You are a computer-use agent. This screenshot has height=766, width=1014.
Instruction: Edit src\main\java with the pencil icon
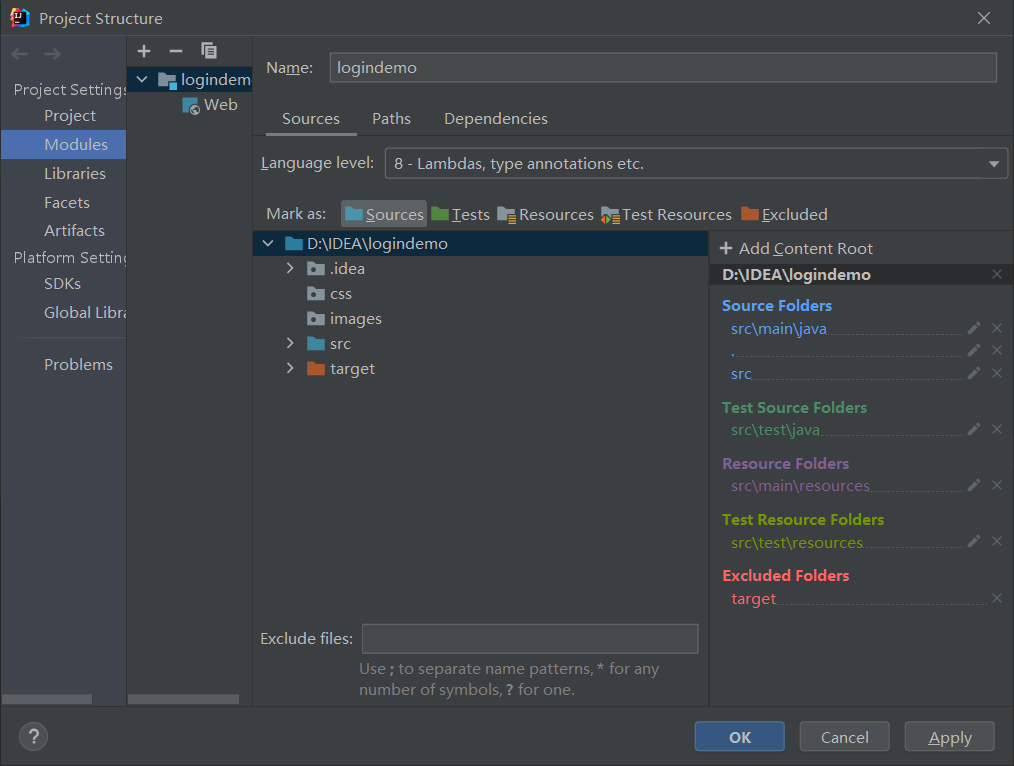(x=973, y=328)
